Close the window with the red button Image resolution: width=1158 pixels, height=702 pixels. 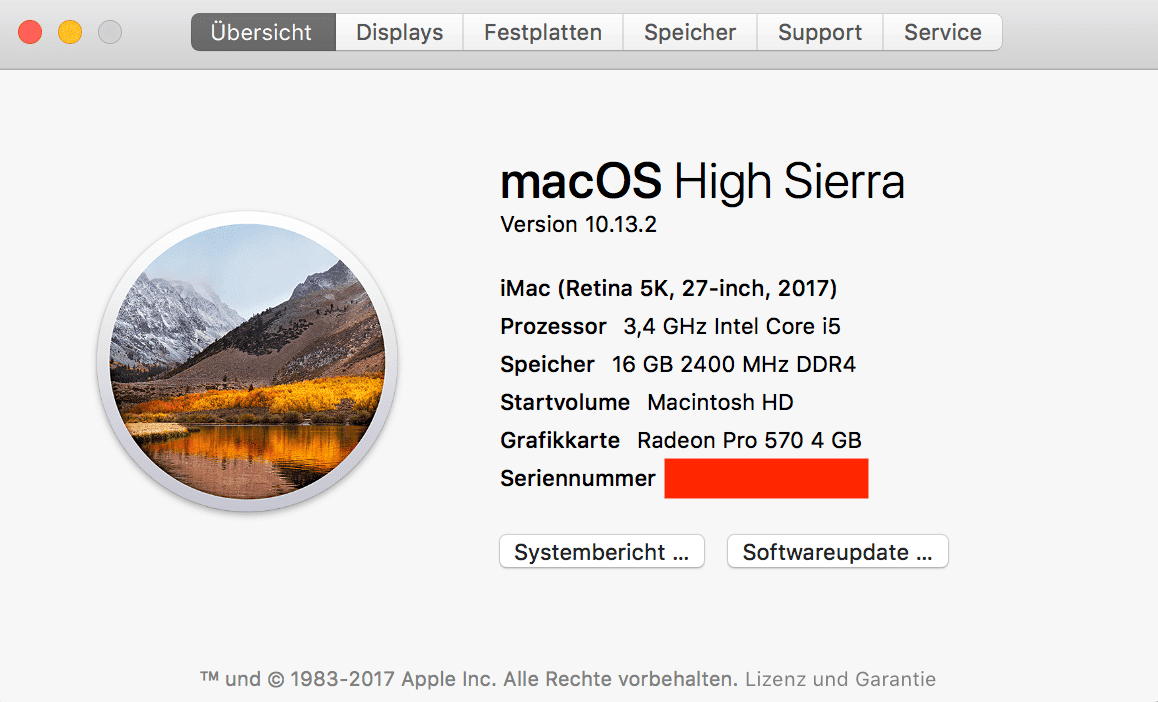click(30, 32)
